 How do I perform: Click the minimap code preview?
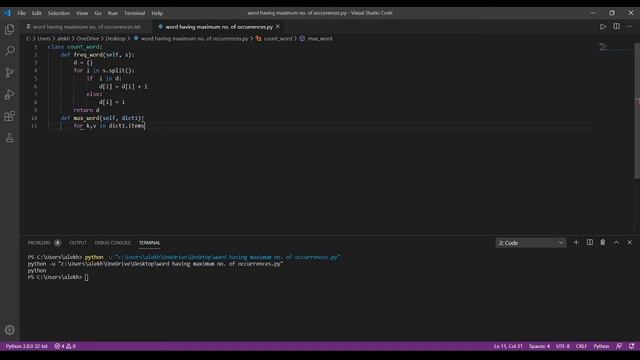pos(603,47)
